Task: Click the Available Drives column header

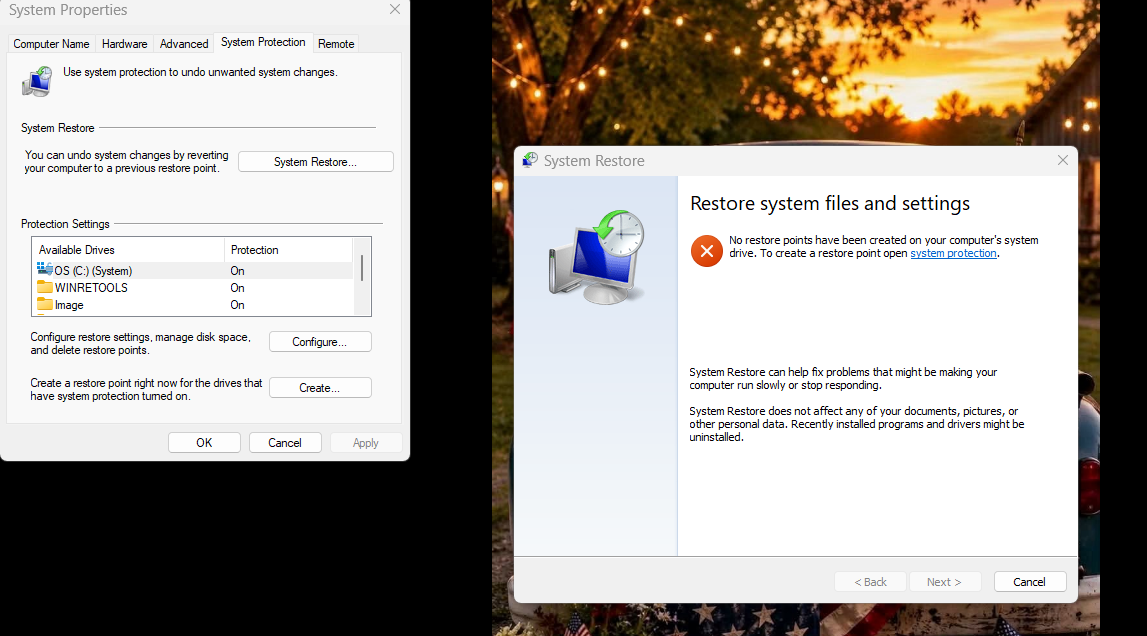Action: point(128,250)
